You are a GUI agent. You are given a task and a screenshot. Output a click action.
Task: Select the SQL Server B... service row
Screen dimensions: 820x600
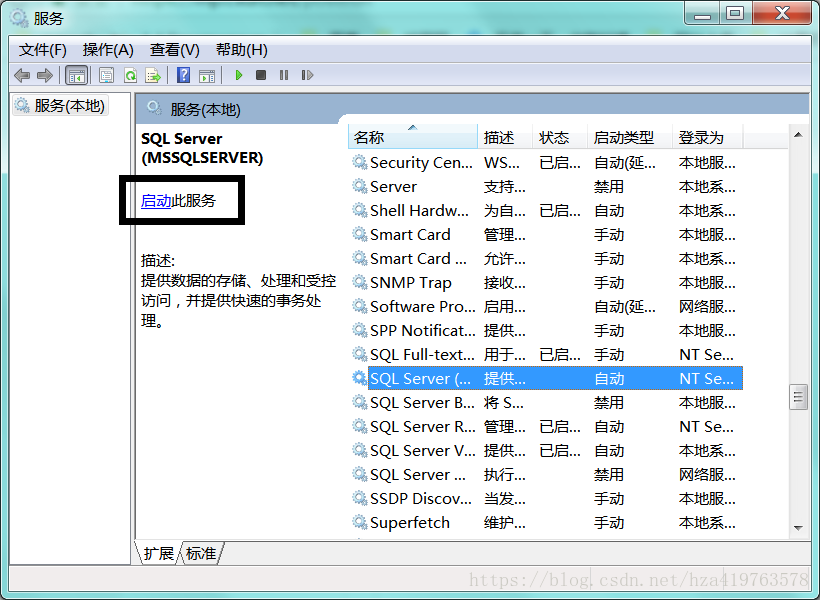click(x=545, y=402)
